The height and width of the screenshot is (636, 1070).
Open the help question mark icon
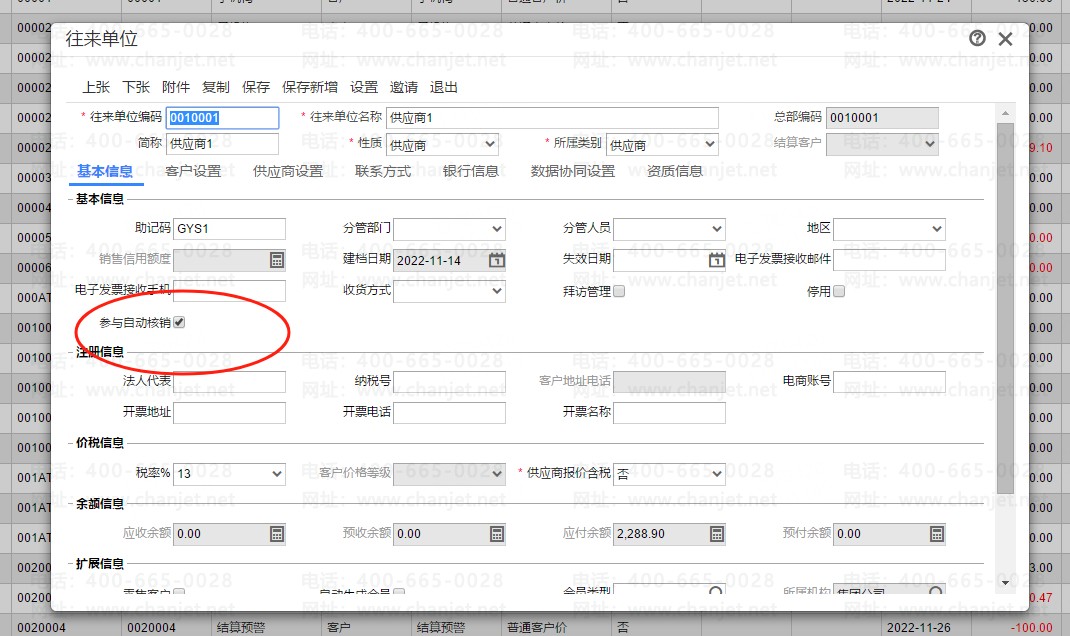click(977, 38)
